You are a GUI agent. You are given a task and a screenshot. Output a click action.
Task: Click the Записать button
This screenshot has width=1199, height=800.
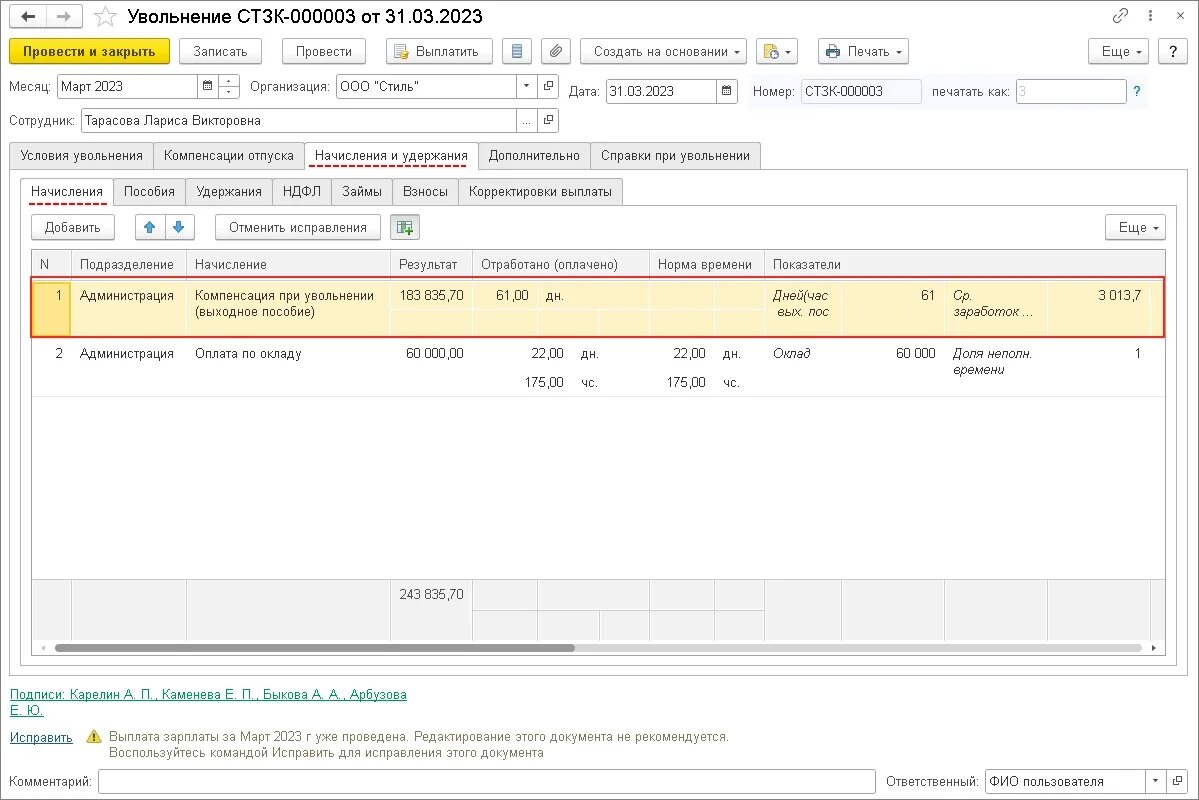[x=220, y=51]
